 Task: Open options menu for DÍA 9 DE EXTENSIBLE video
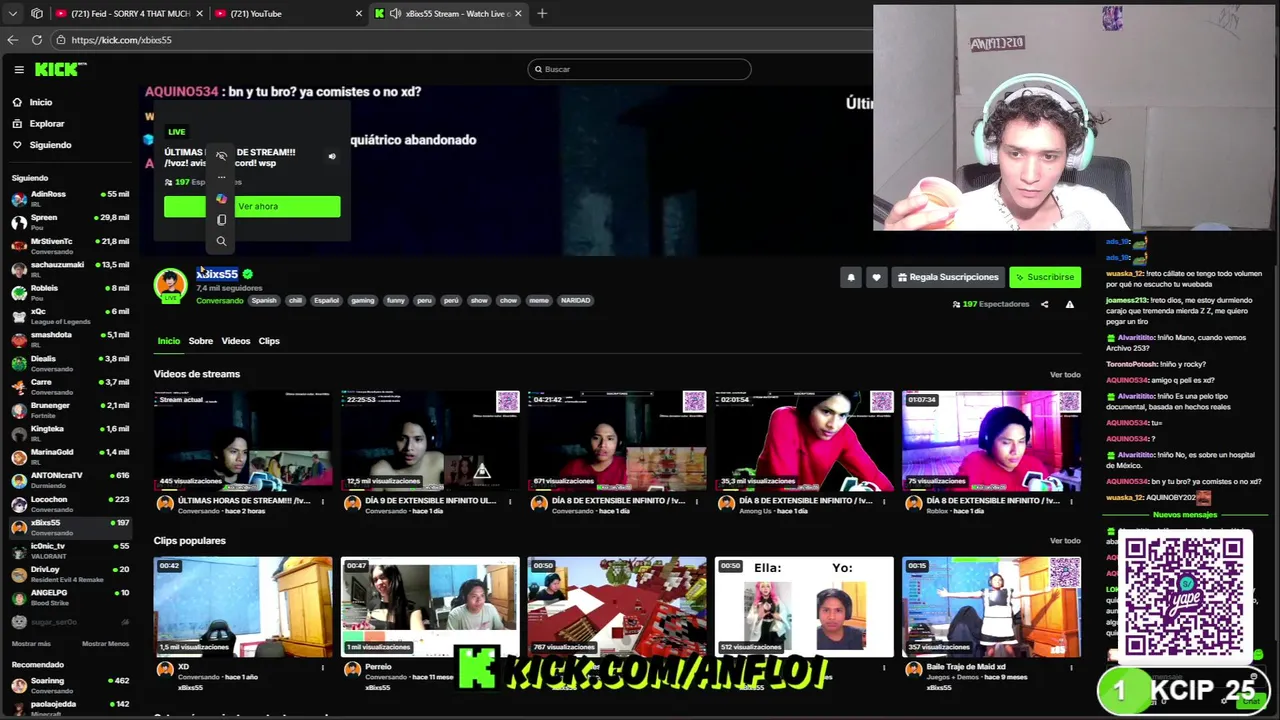point(510,501)
